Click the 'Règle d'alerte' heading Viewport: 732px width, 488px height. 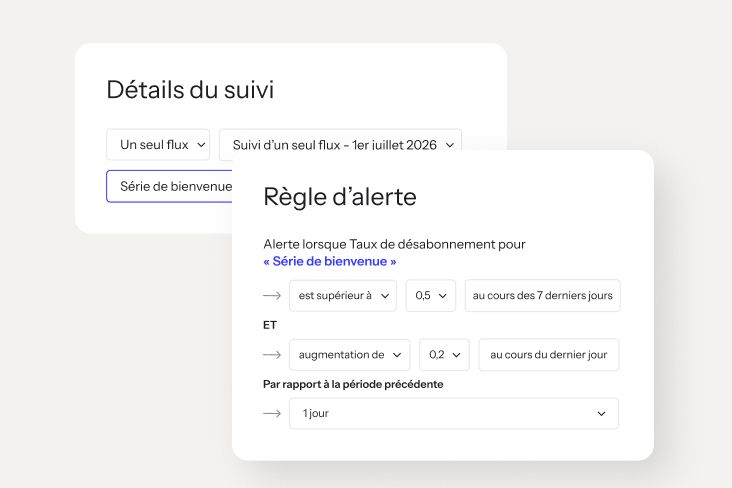(340, 197)
